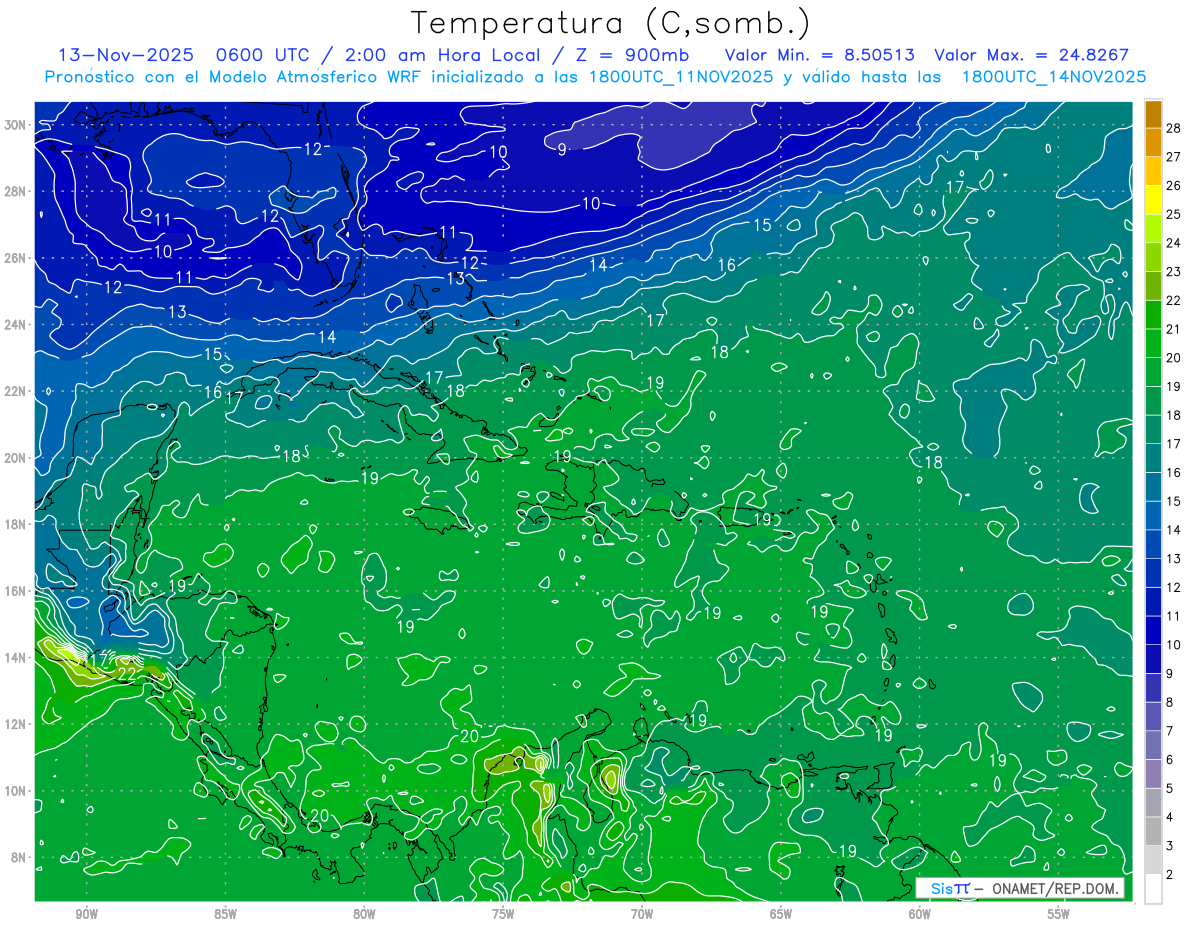1200x927 pixels.
Task: Click the 85W longitude label
Action: (225, 914)
